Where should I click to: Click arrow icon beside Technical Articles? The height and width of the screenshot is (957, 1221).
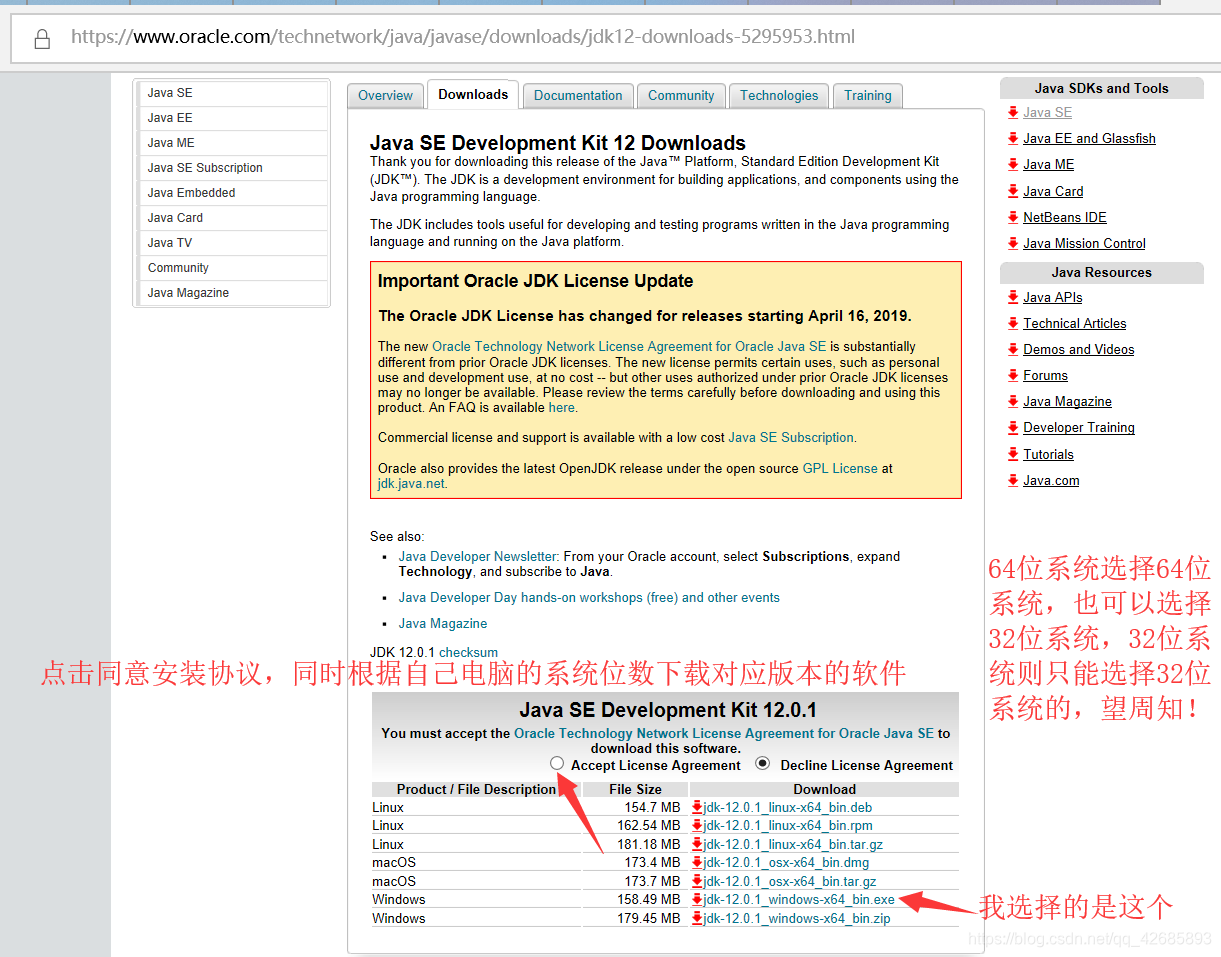coord(1013,323)
